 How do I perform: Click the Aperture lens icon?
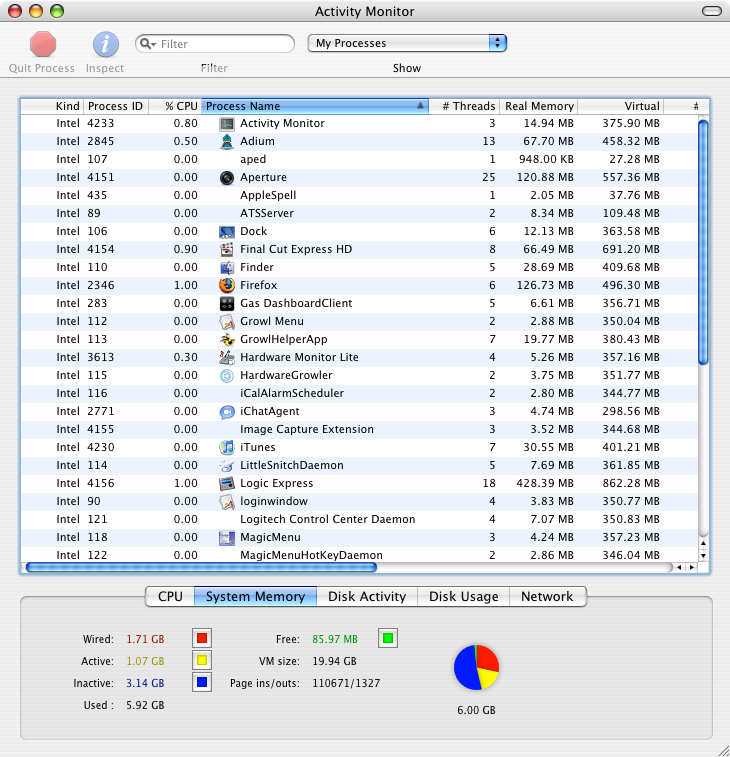(226, 178)
